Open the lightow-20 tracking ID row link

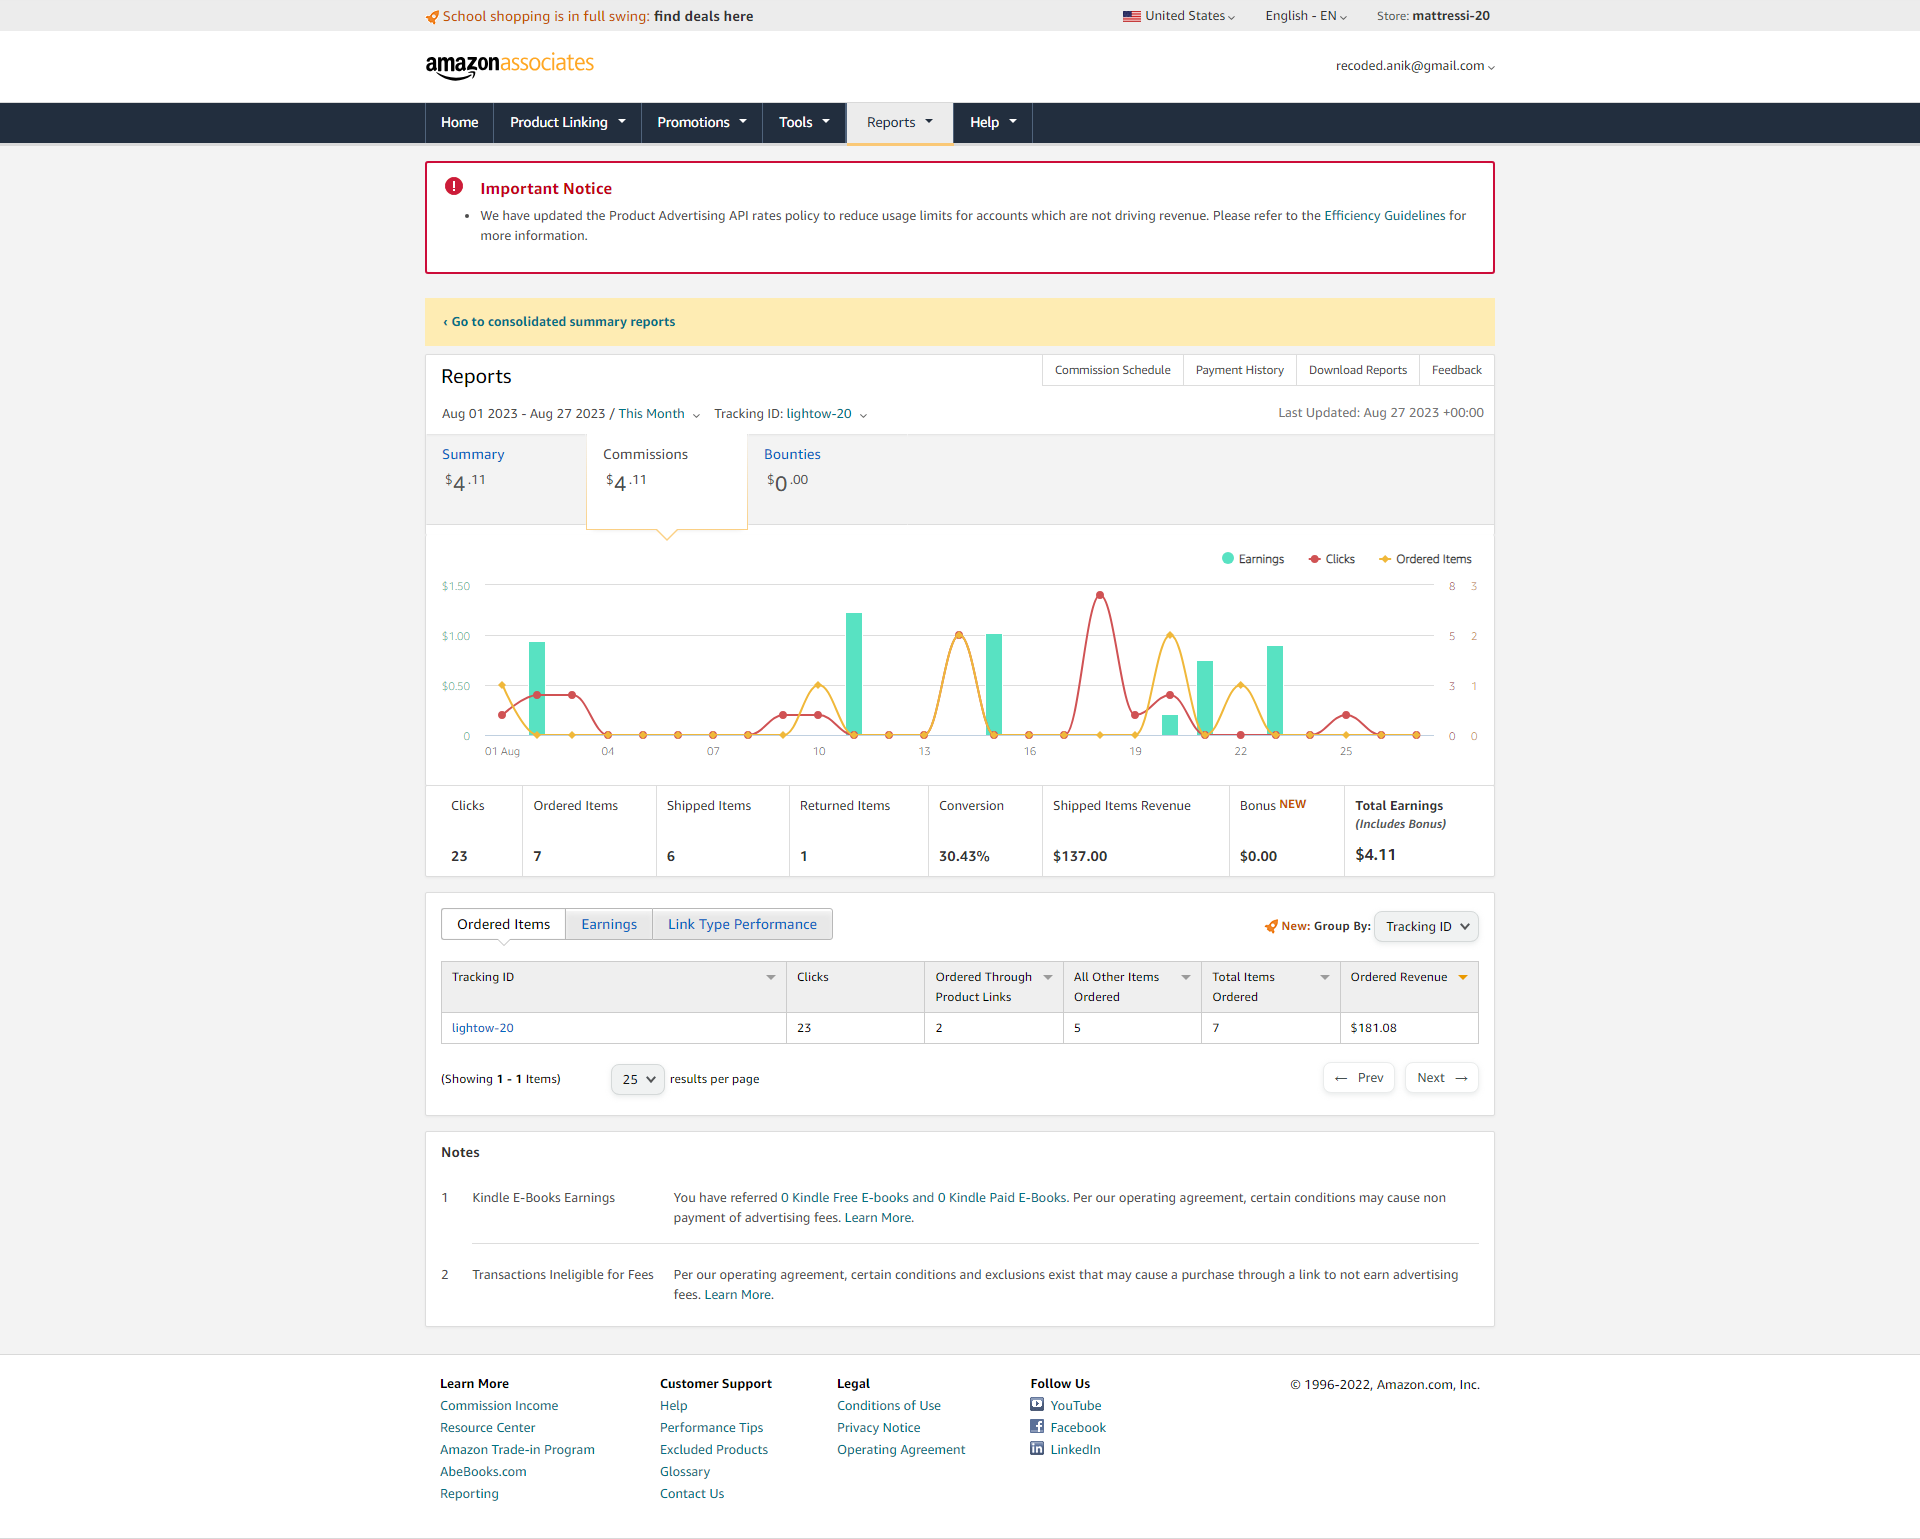(483, 1028)
